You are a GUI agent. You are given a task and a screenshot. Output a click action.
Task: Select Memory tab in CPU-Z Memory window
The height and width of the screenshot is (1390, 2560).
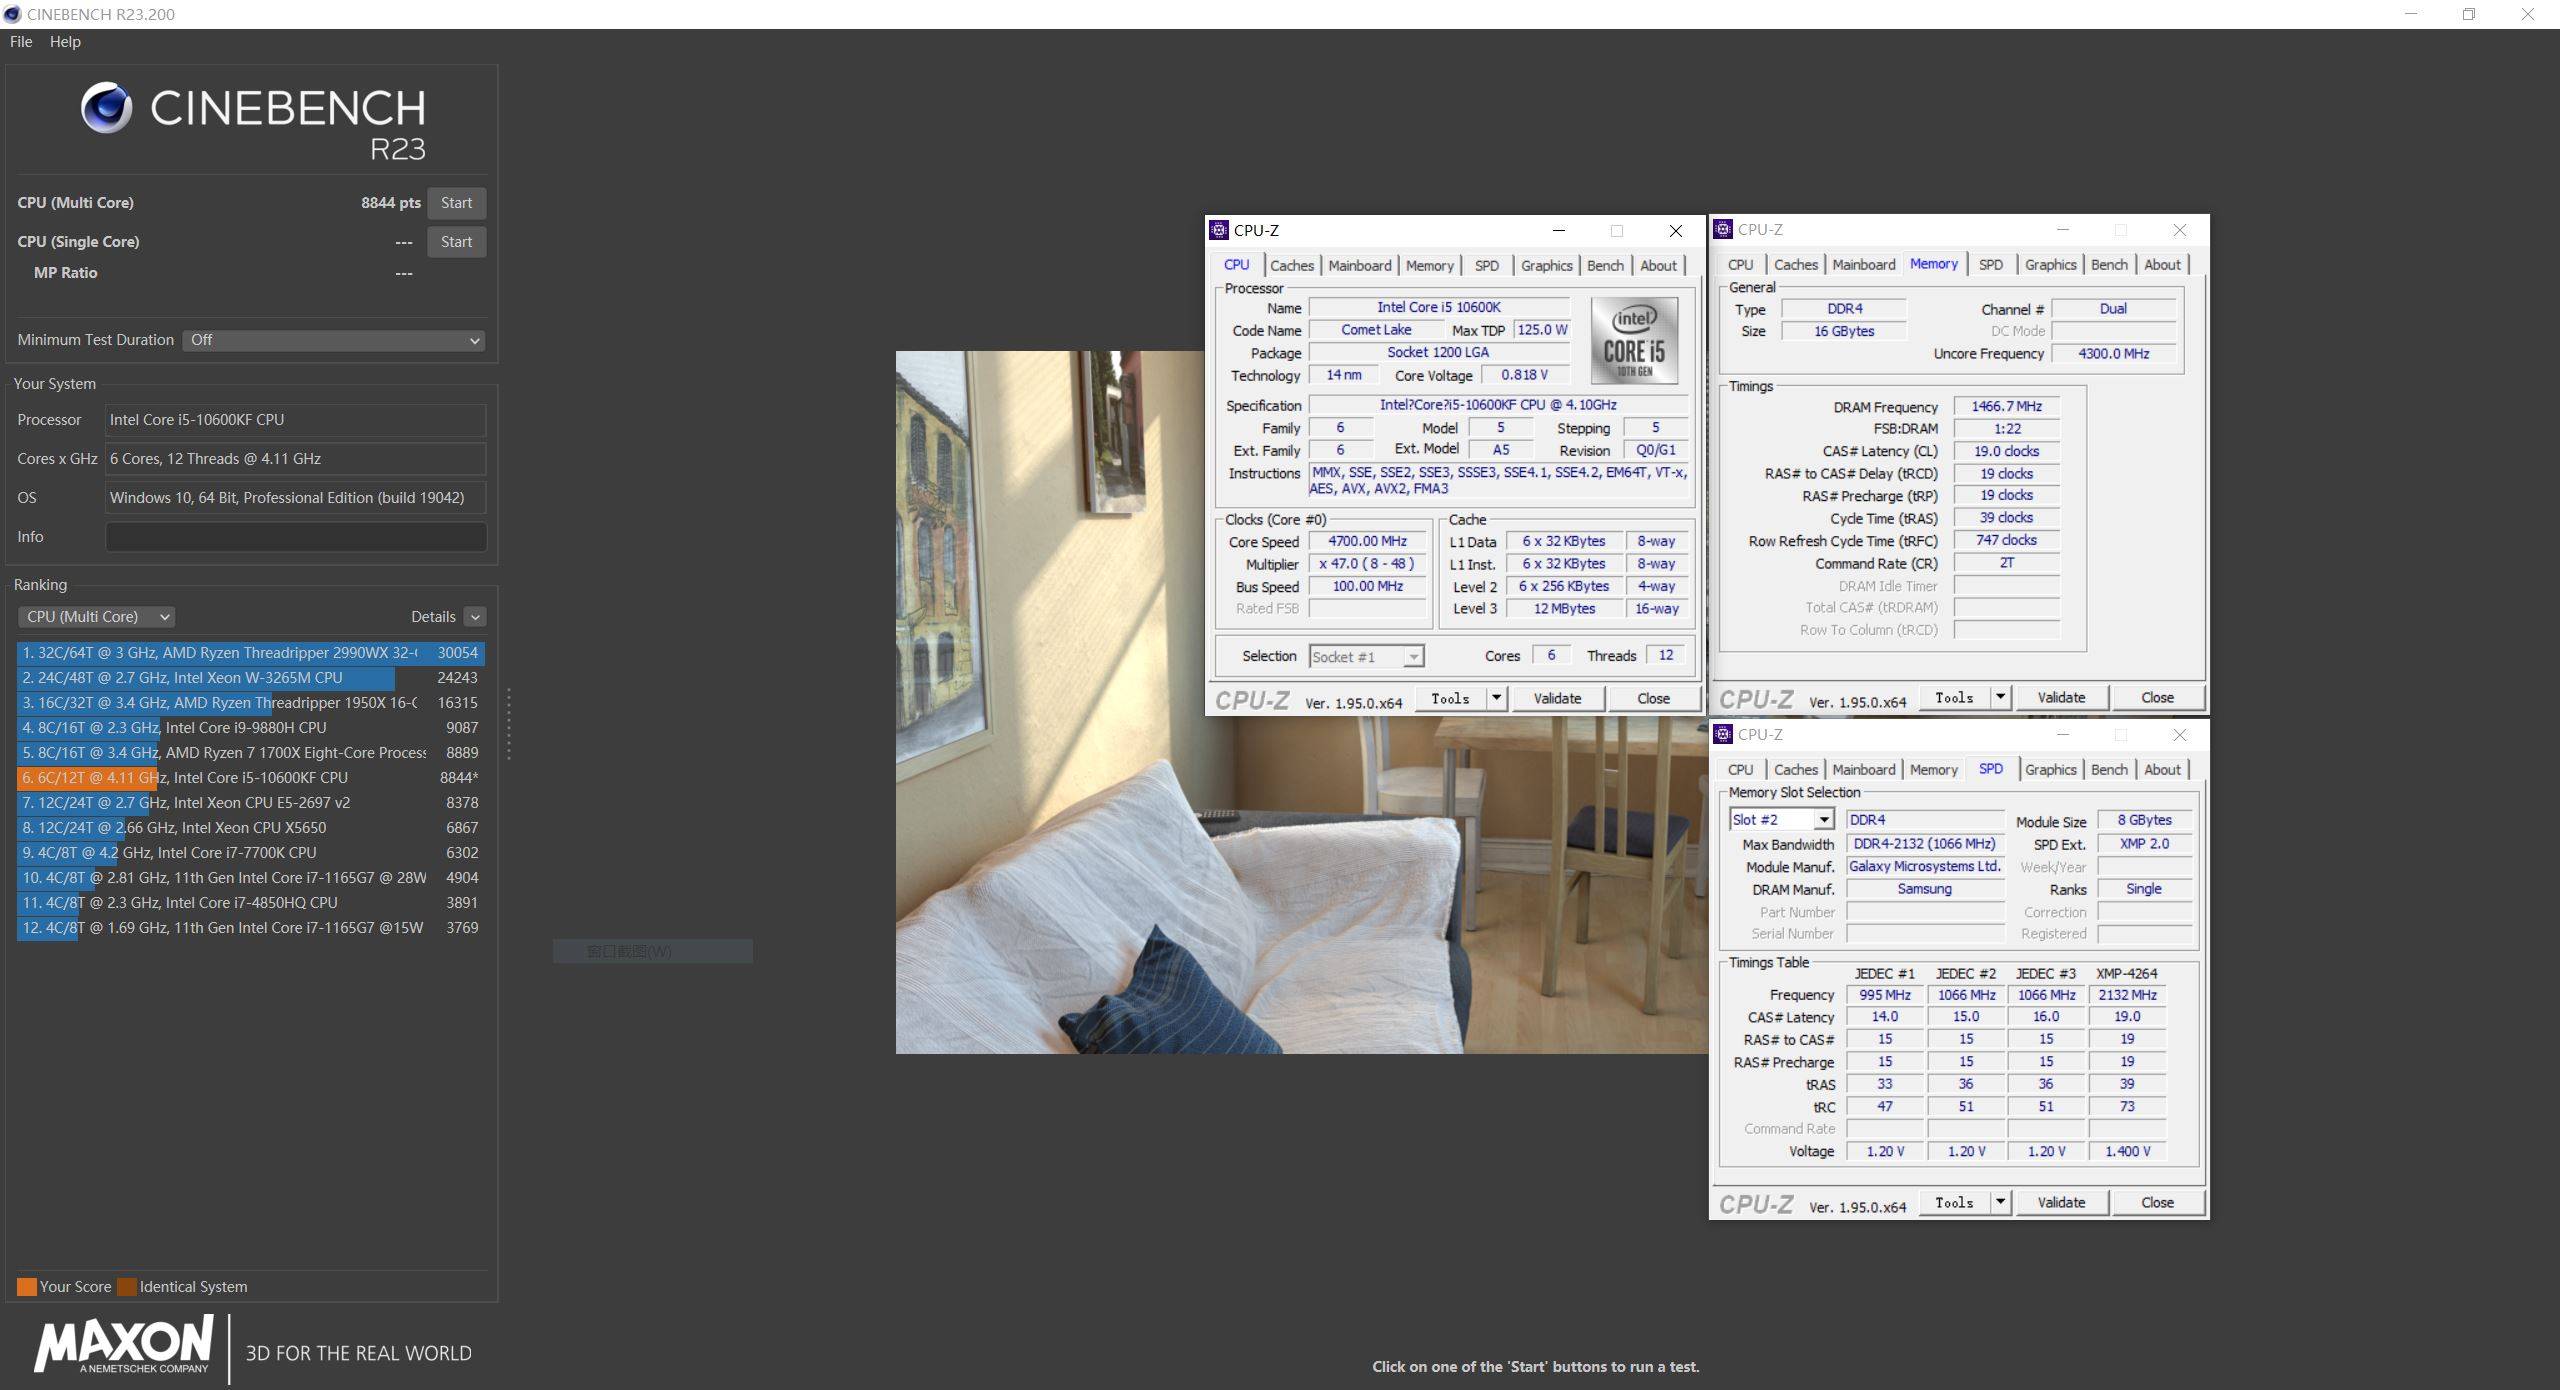[x=1933, y=264]
